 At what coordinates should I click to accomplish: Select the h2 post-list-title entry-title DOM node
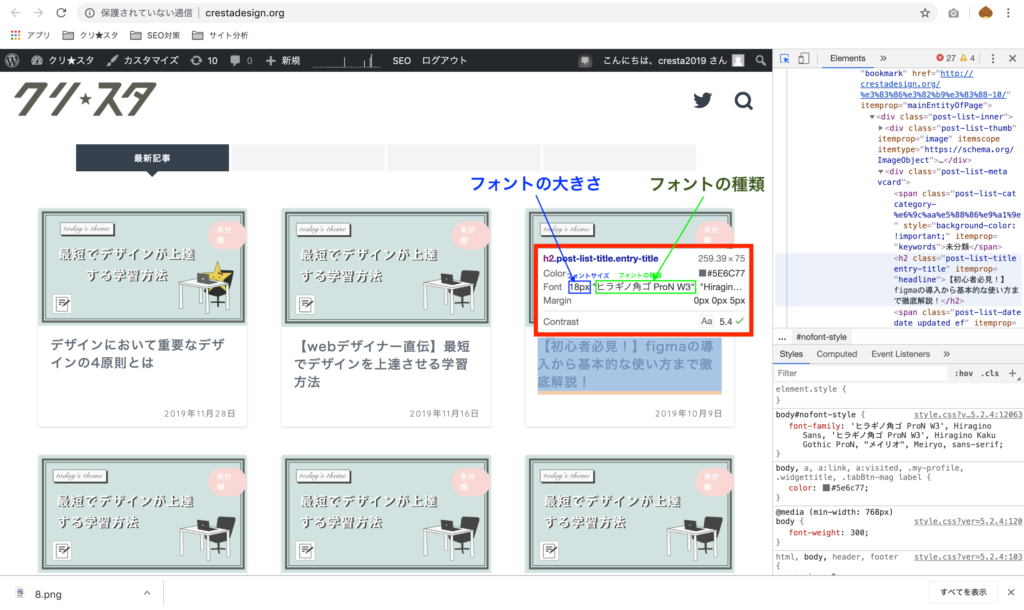899,280
